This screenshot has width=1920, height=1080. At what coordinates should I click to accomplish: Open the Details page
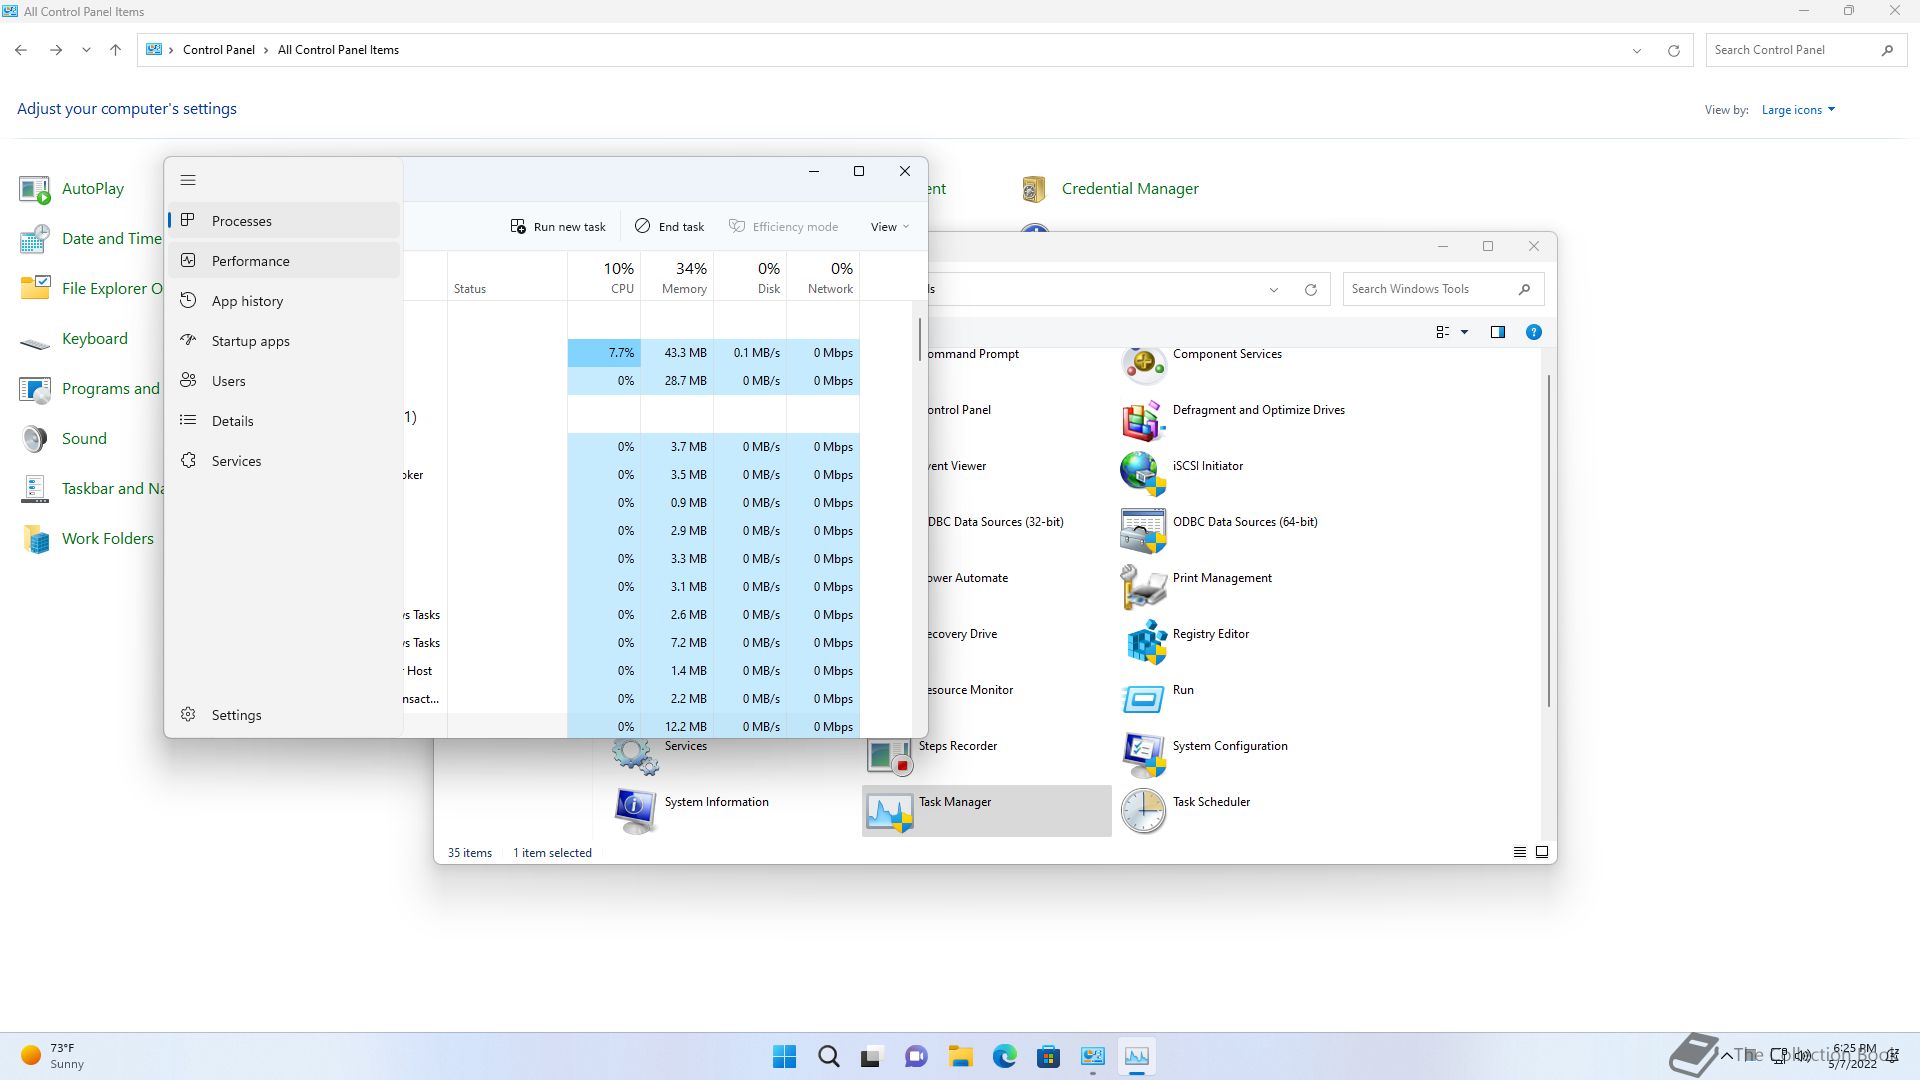point(284,421)
